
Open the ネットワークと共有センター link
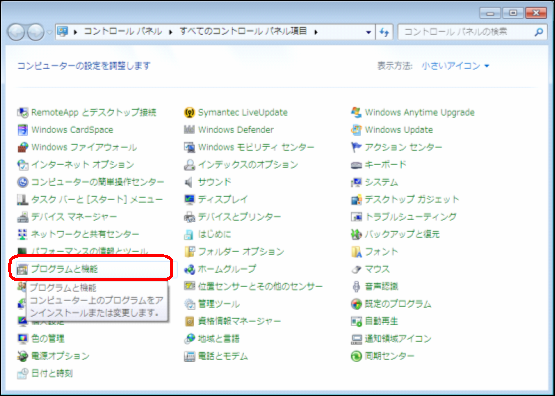coord(85,234)
